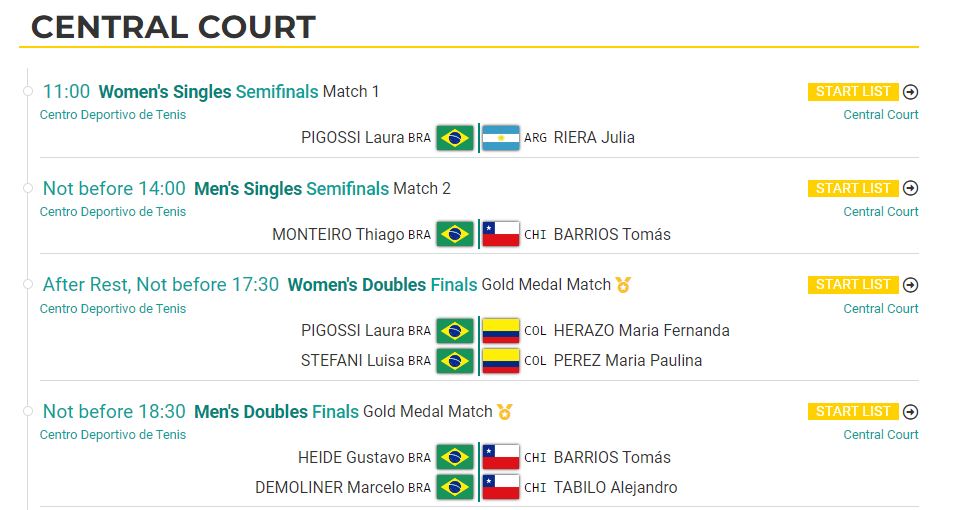Viewport: 968px width, 510px height.
Task: Click timeline marker for Not before 18:30 match
Action: pos(27,411)
